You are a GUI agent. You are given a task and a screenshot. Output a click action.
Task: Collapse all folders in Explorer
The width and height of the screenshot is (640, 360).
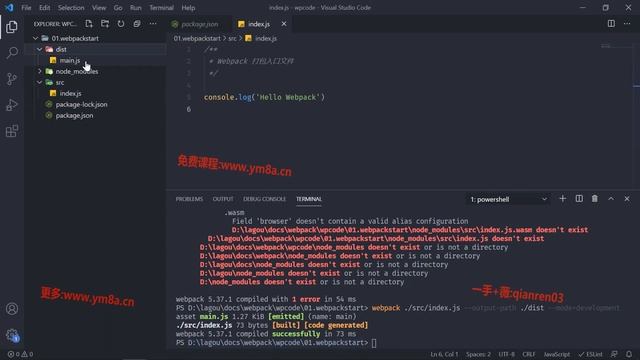coord(137,24)
